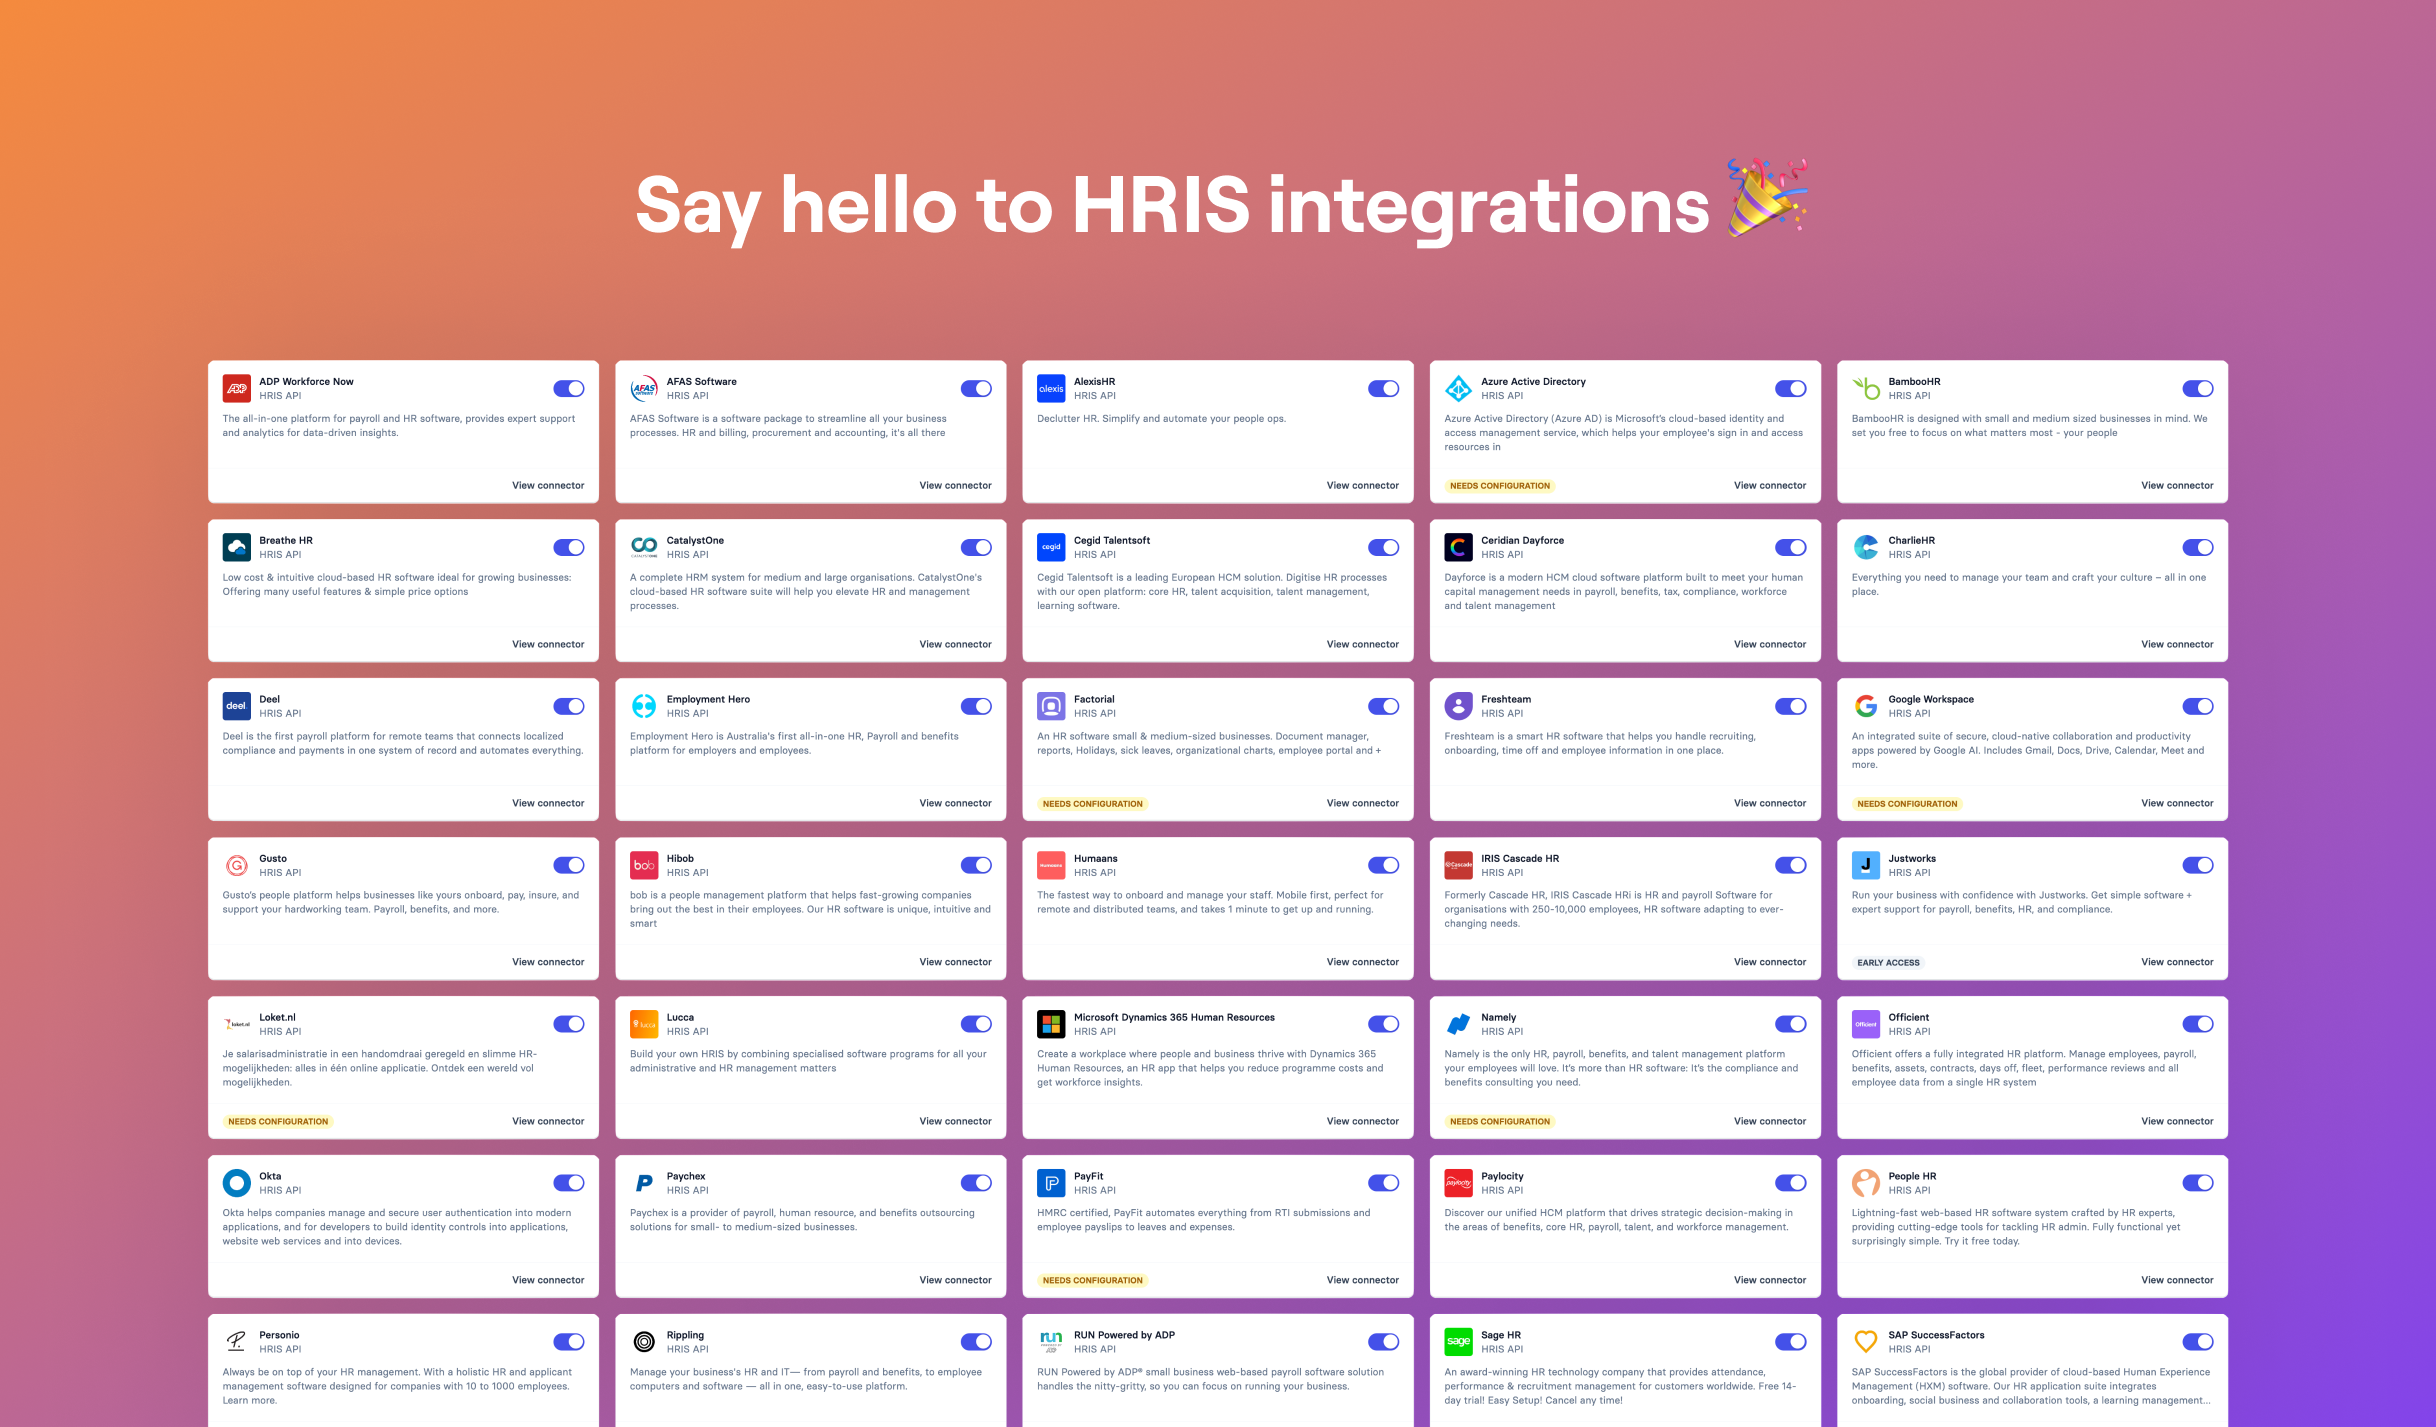Click the Rippling logo icon
2436x1427 pixels.
644,1342
